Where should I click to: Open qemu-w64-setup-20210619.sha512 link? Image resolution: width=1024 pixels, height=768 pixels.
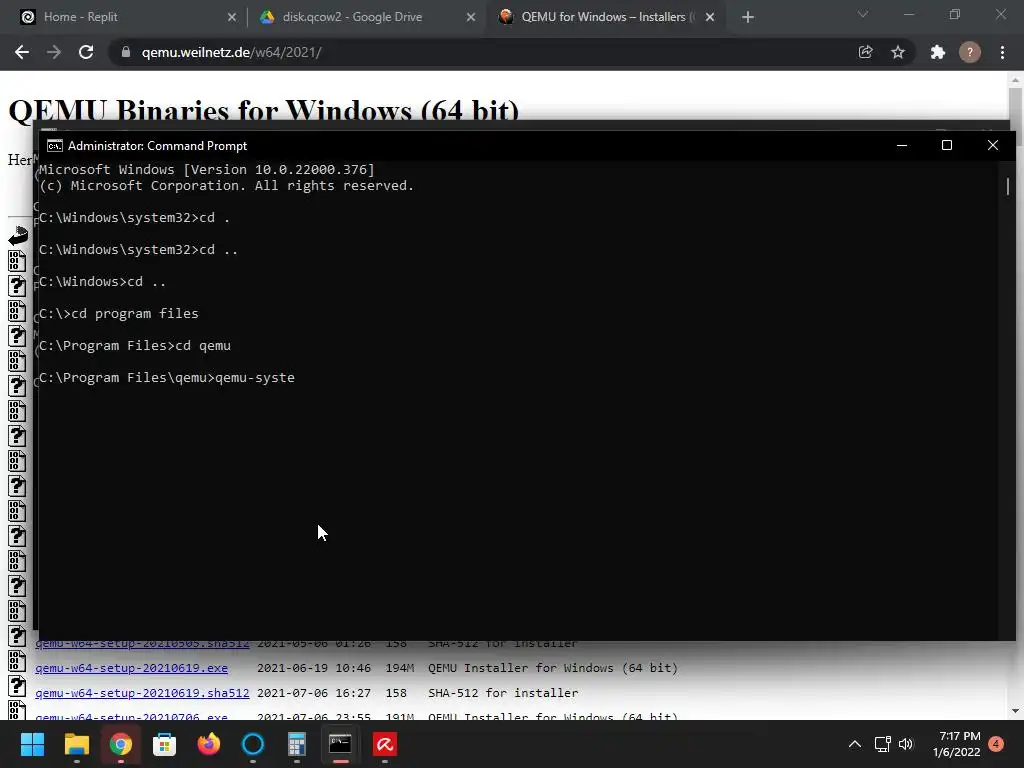point(142,692)
